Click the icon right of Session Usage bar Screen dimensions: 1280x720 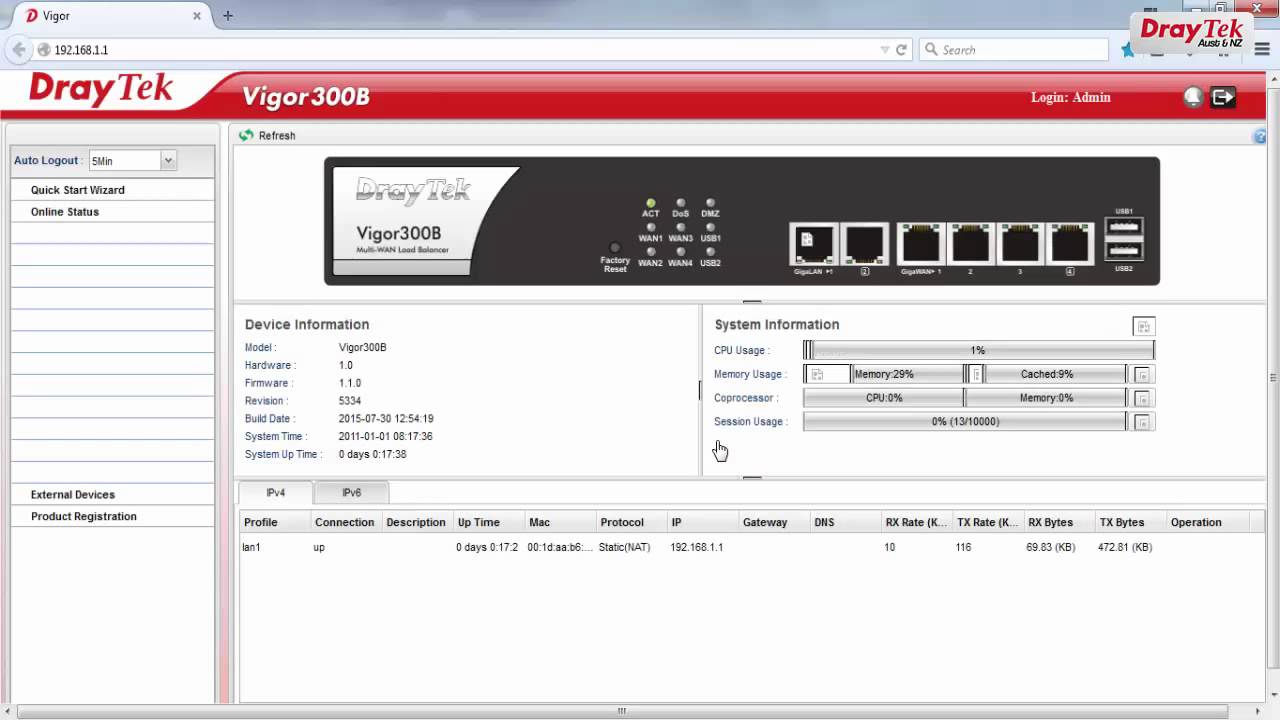(1142, 422)
